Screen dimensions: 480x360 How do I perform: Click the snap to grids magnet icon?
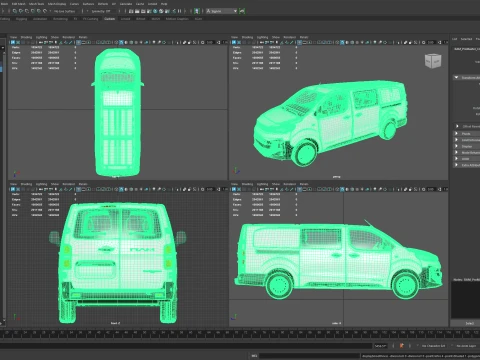click(15, 11)
